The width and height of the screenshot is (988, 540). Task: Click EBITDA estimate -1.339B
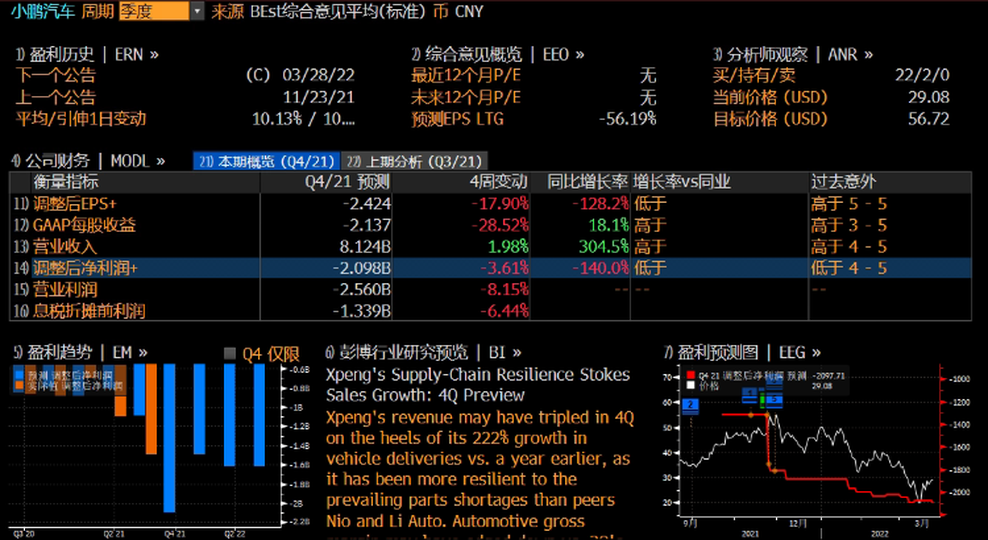(x=362, y=310)
